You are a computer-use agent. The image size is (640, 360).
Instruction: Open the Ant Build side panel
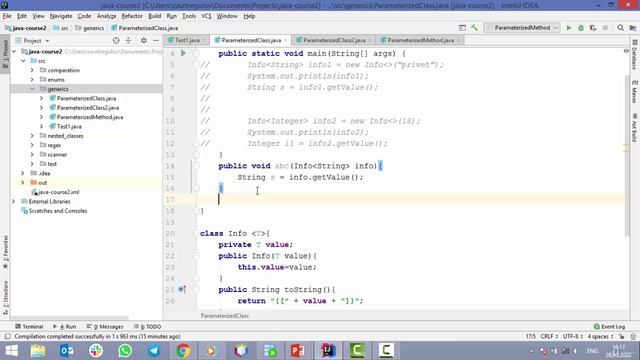coord(634,128)
